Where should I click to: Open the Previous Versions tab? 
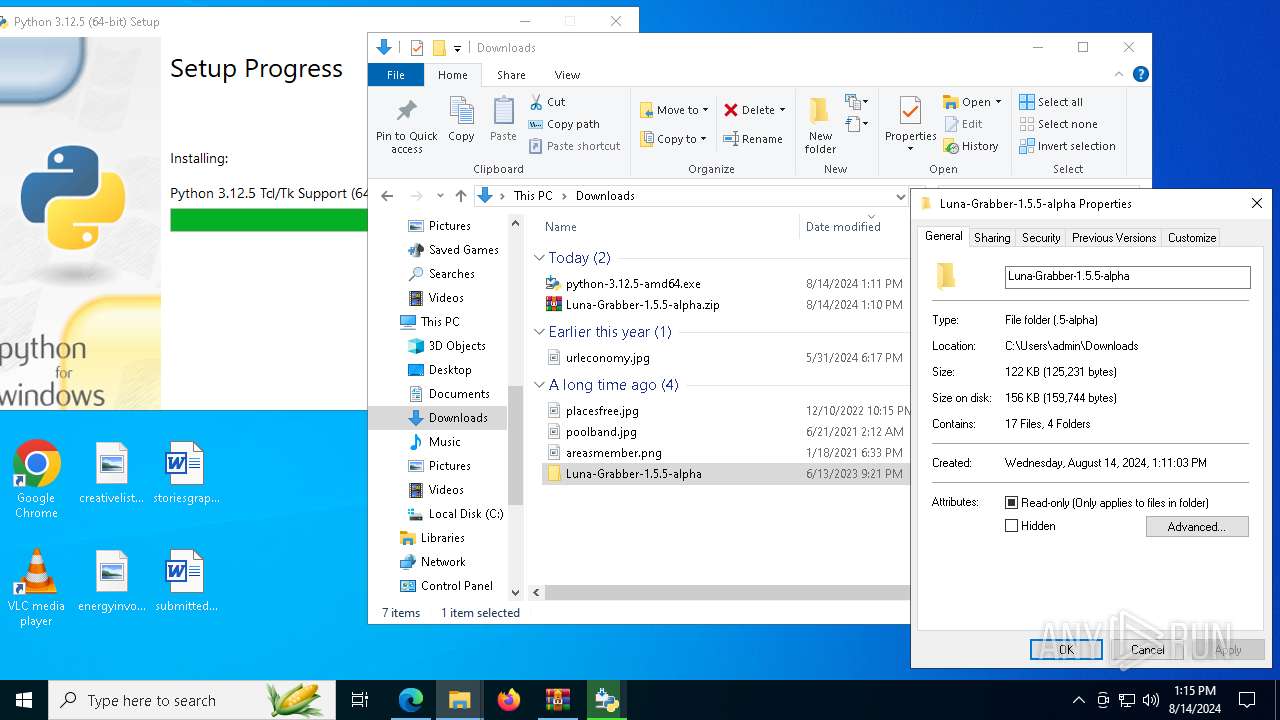point(1114,238)
